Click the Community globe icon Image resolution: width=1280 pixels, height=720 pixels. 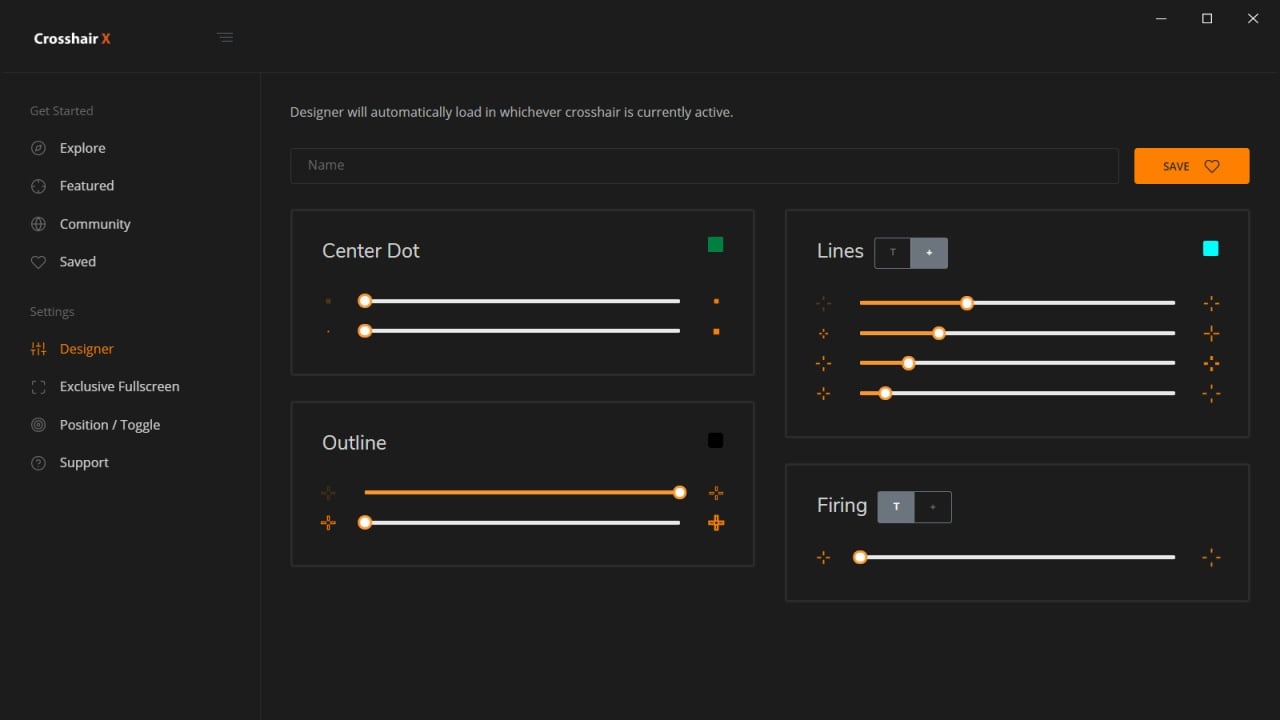(x=38, y=224)
